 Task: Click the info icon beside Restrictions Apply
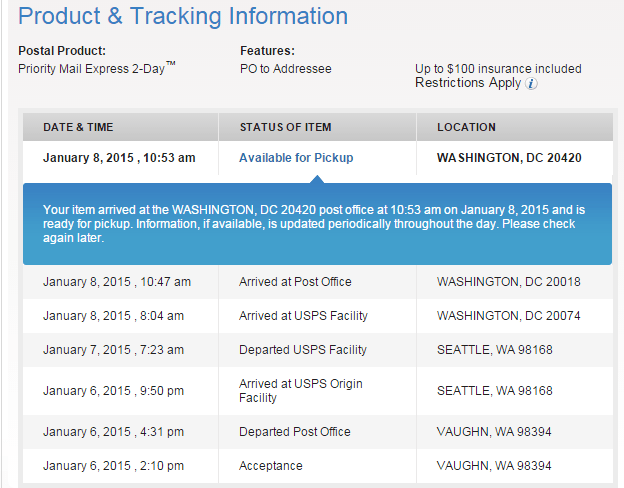[532, 83]
